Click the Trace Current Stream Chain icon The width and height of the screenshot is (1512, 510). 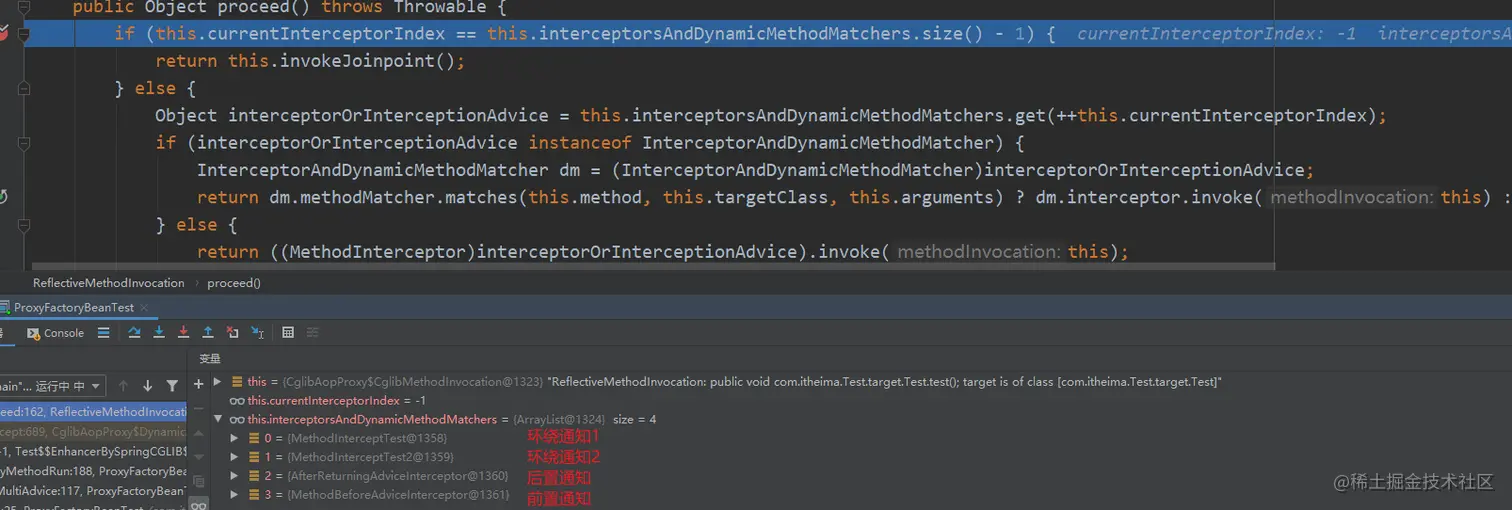click(312, 333)
